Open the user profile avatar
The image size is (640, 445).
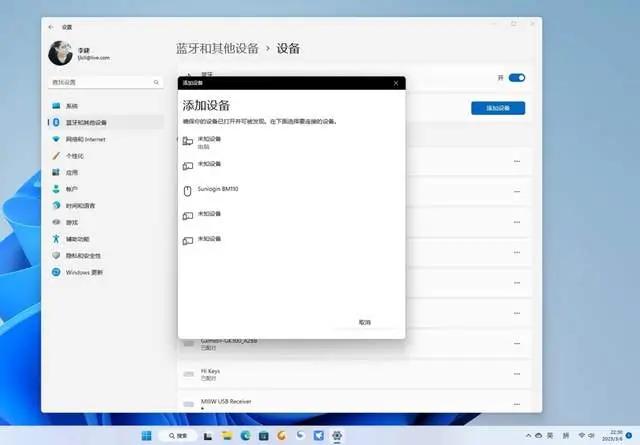[60, 53]
